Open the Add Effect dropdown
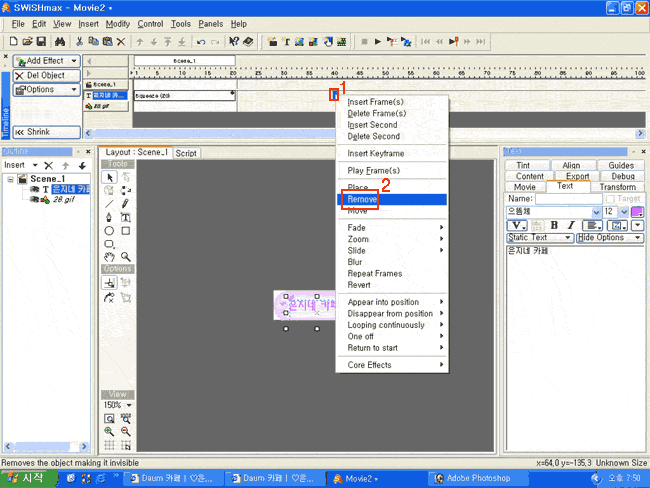The height and width of the screenshot is (488, 650). point(46,61)
